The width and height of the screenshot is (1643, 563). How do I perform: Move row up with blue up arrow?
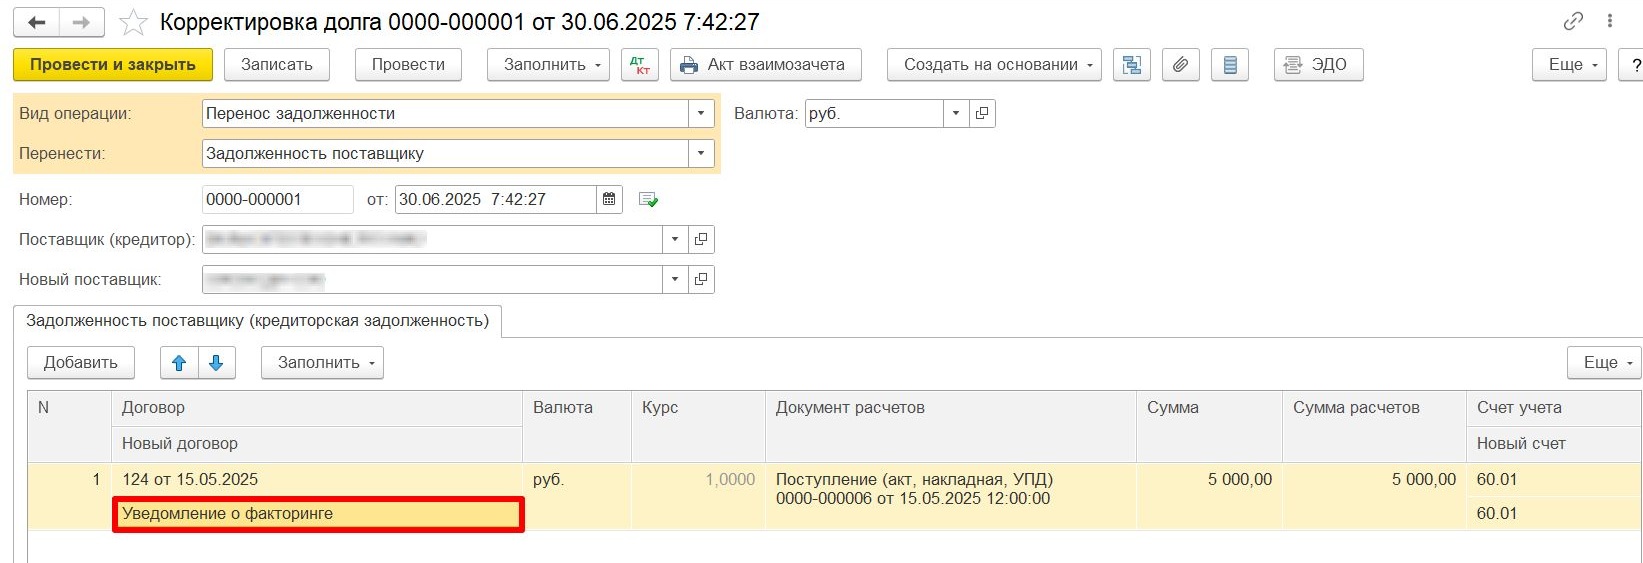pos(179,363)
